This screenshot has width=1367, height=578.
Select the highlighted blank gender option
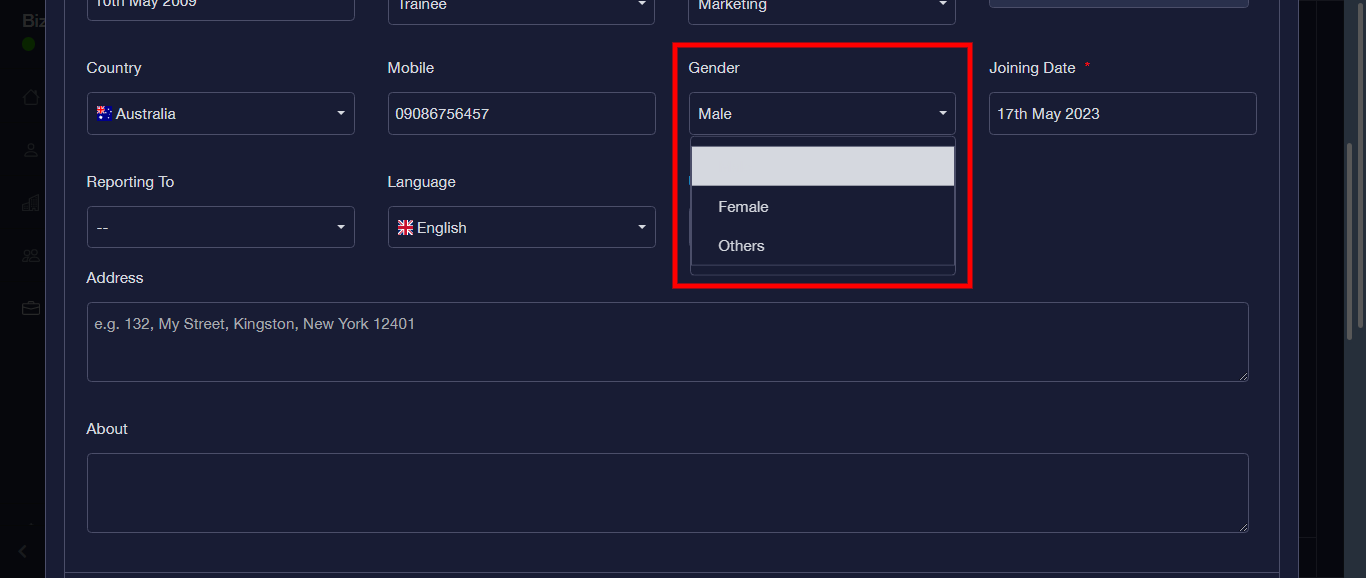click(822, 167)
